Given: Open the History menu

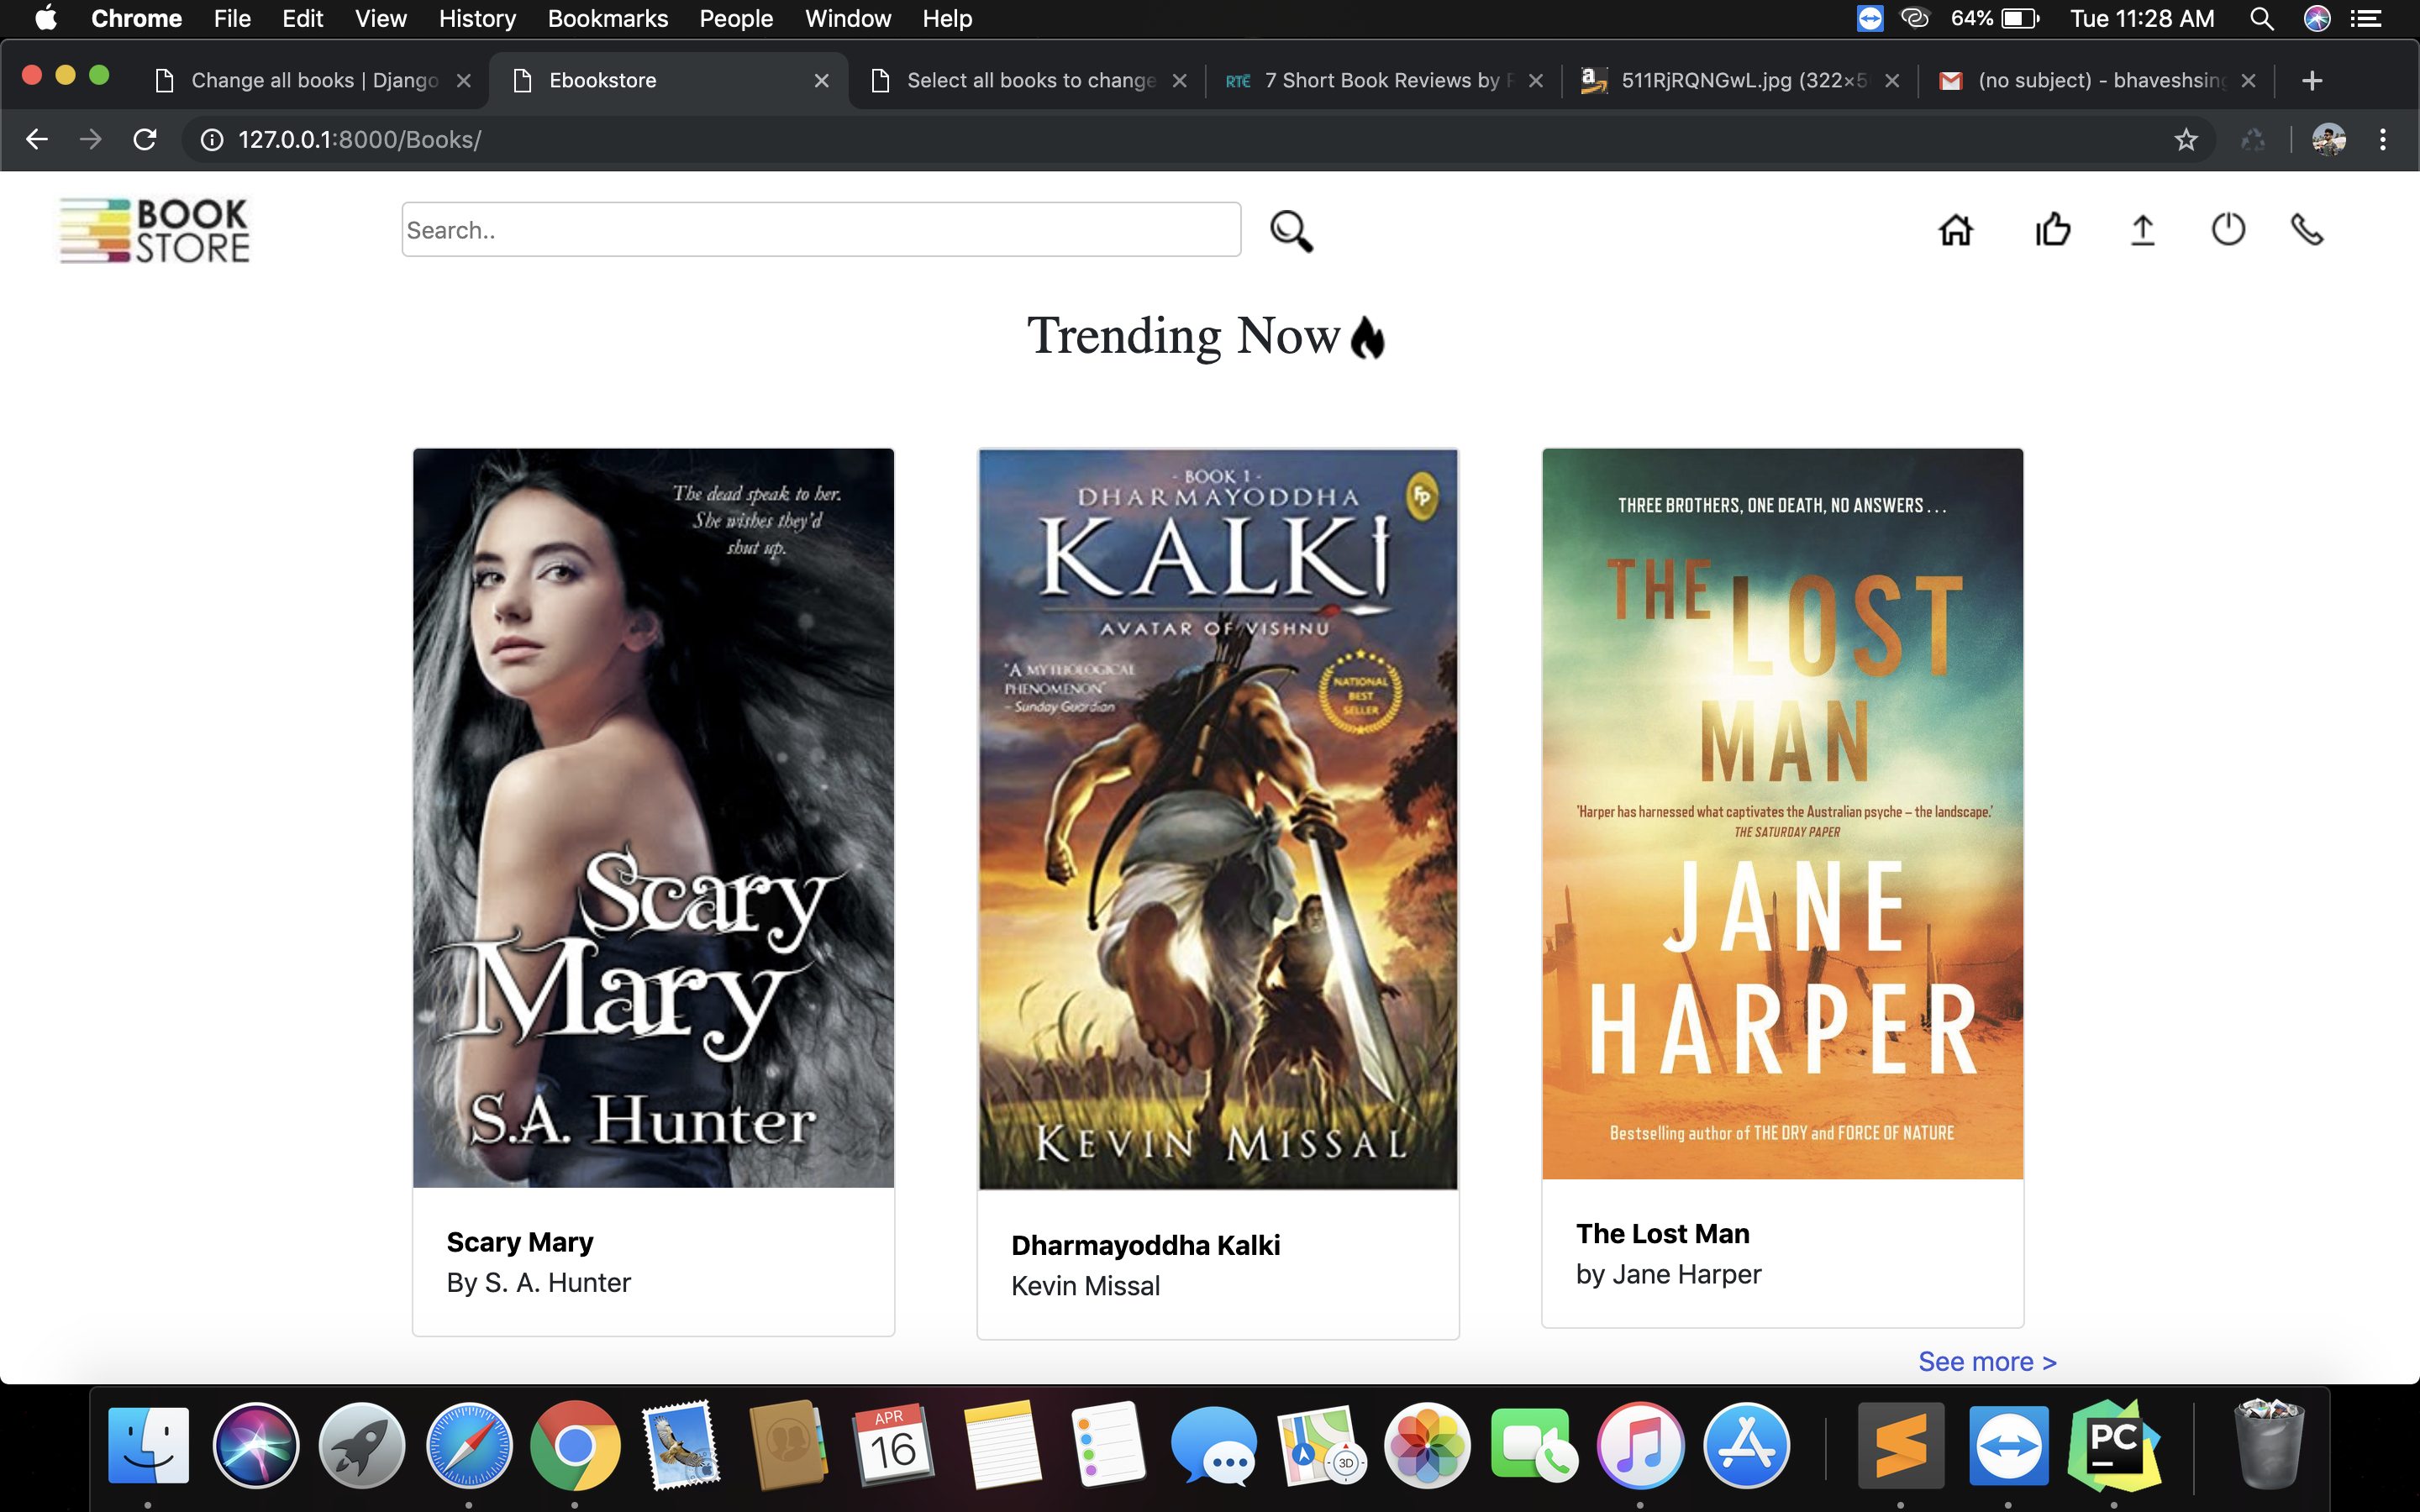Looking at the screenshot, I should [x=477, y=19].
